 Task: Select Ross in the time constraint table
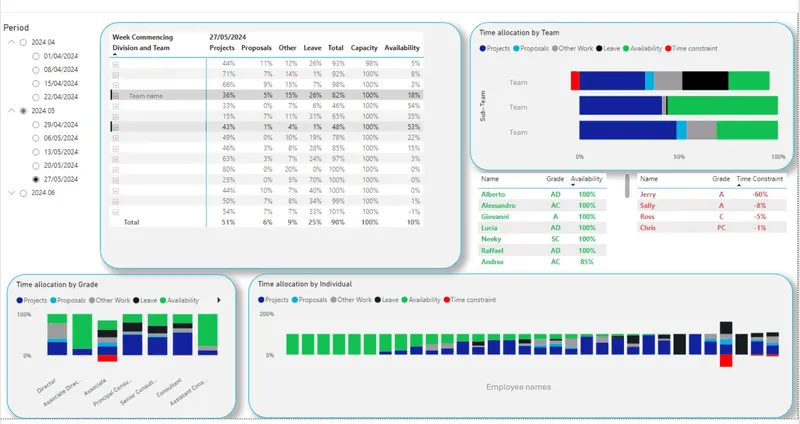(647, 217)
